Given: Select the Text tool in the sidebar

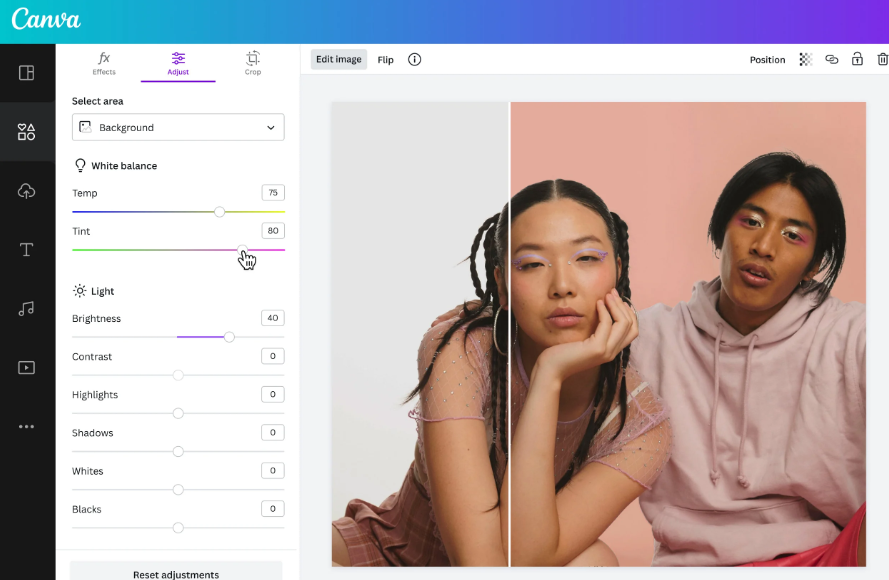Looking at the screenshot, I should coord(27,249).
